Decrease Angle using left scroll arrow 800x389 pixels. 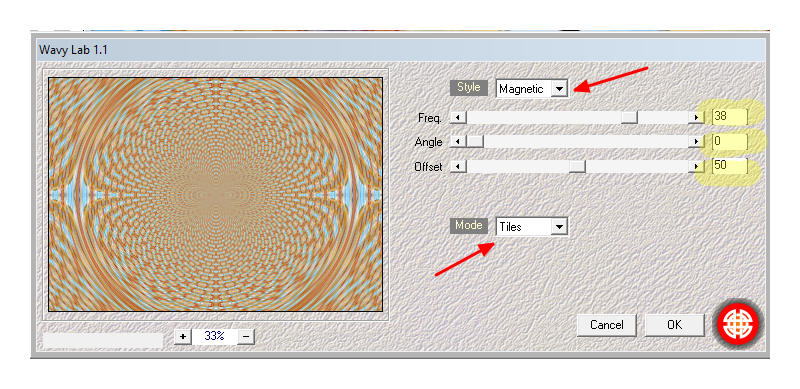[458, 141]
